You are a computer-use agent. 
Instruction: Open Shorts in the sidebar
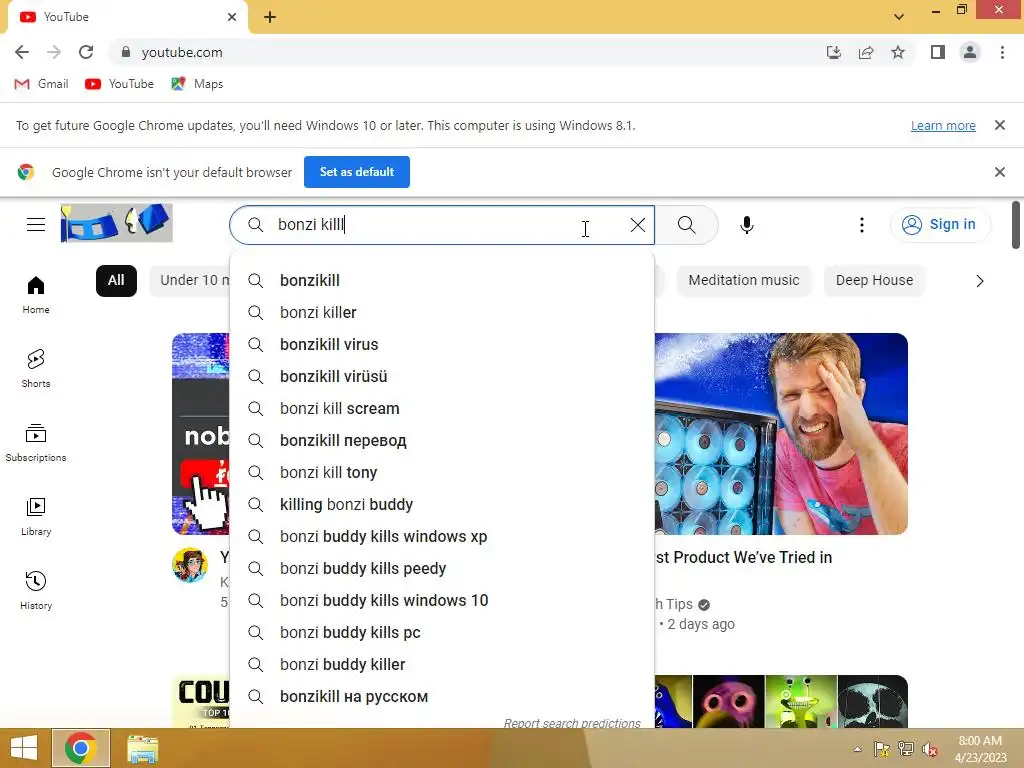pyautogui.click(x=36, y=368)
